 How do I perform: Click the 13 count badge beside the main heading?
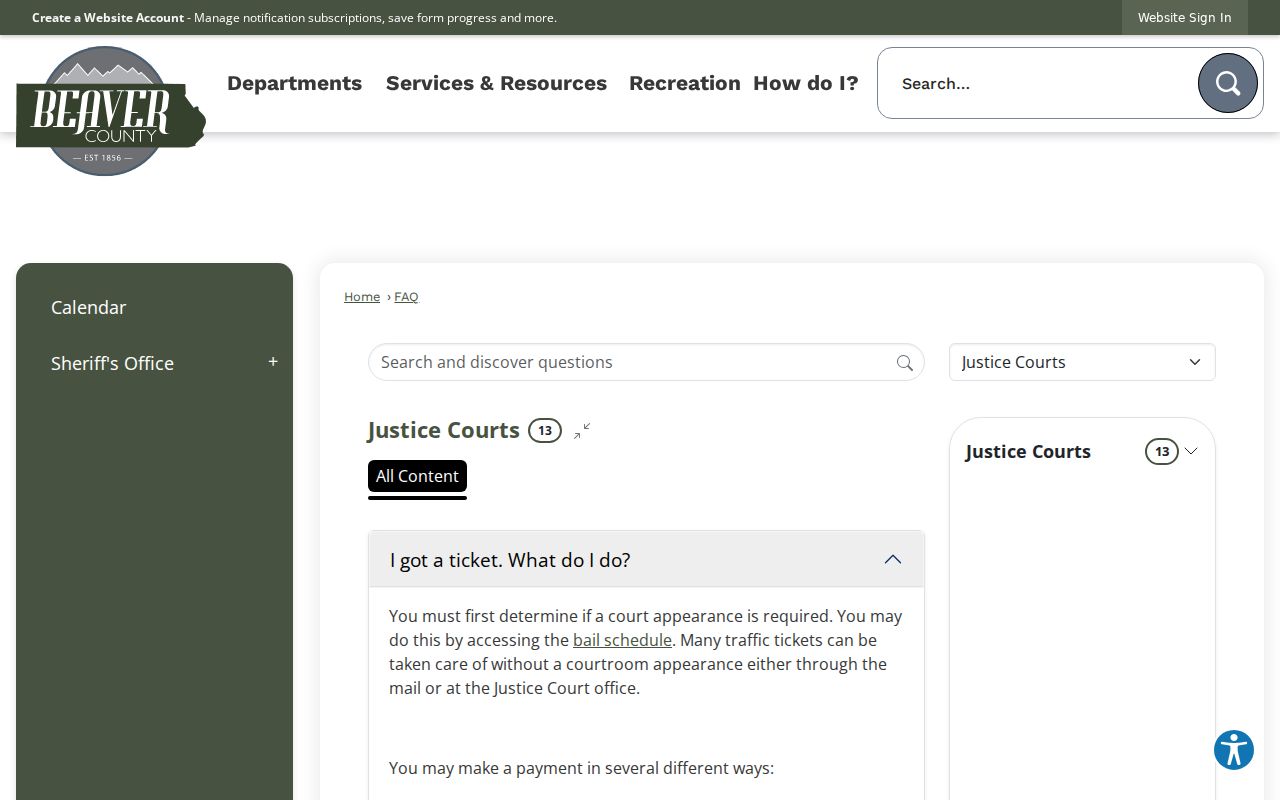click(x=545, y=431)
